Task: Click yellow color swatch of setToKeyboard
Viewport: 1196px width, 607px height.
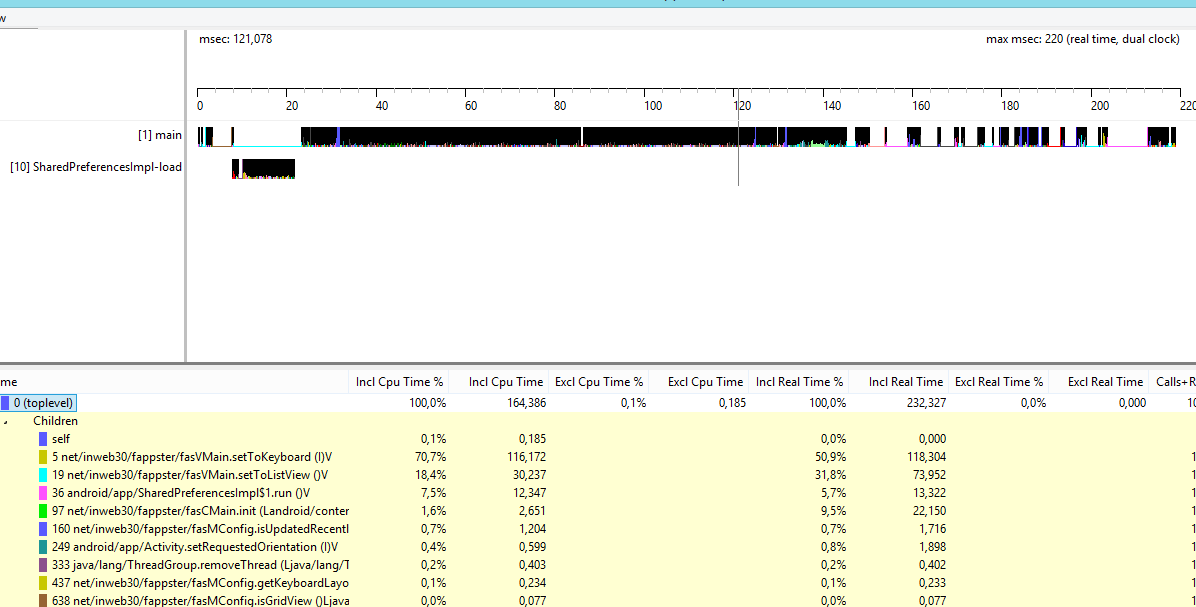Action: click(x=43, y=457)
